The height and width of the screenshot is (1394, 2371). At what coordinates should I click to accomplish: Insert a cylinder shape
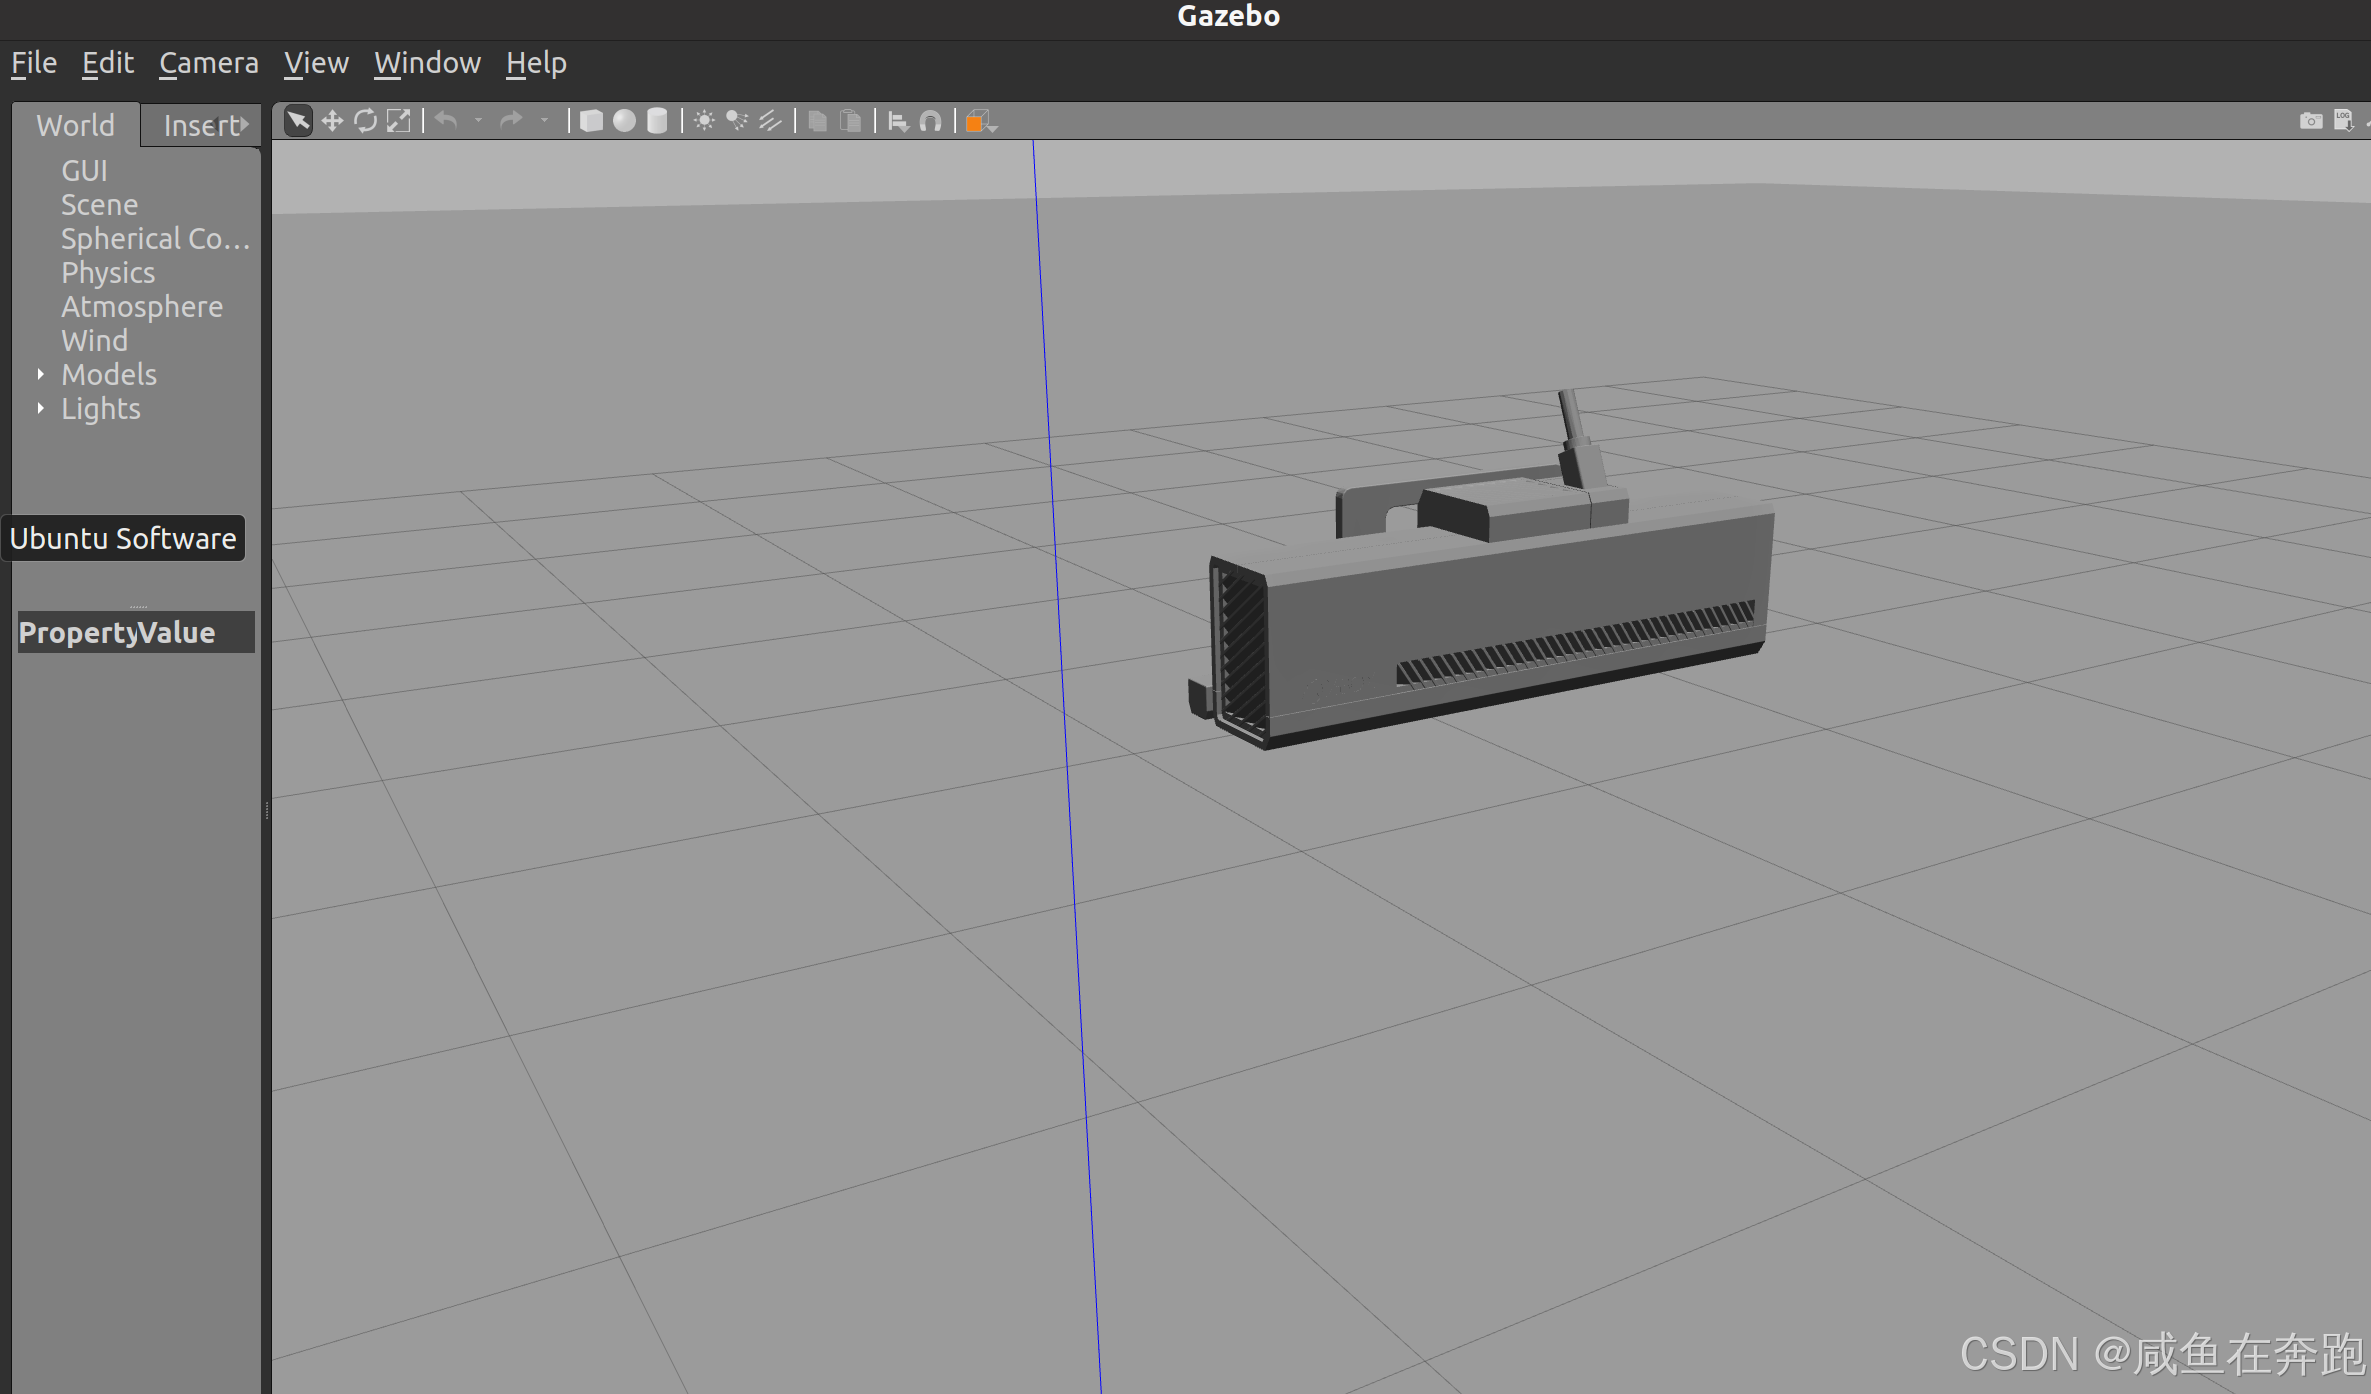point(657,121)
